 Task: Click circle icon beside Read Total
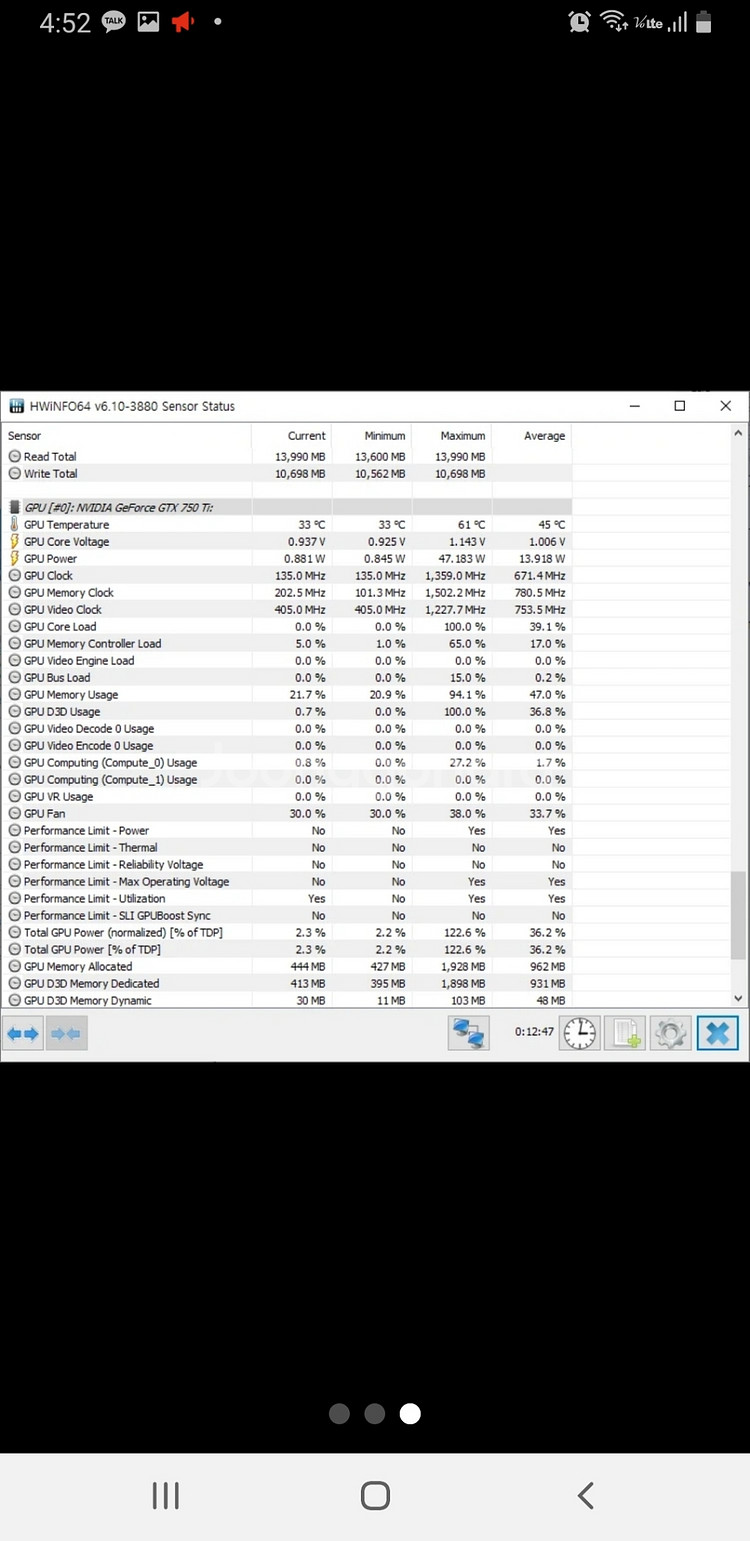coord(14,456)
